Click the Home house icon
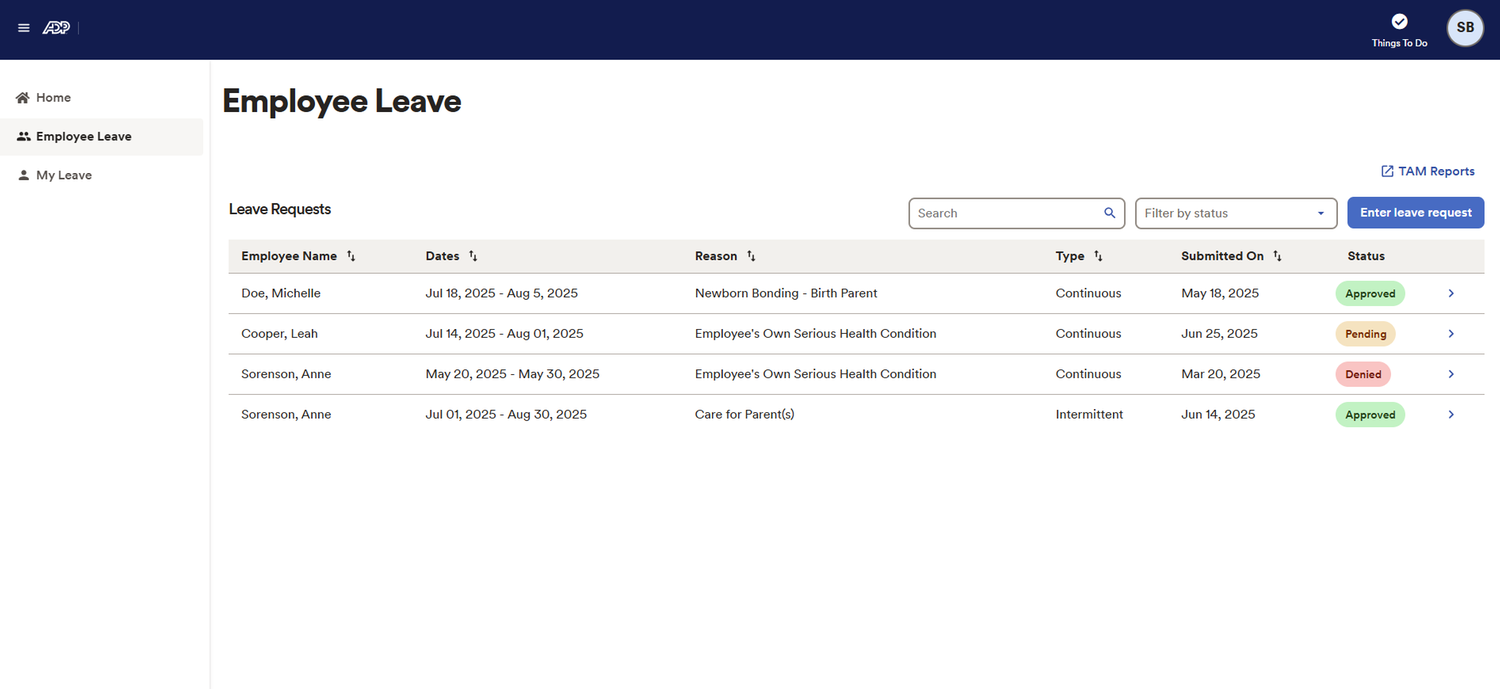Screen dimensions: 1500x689 (x=21, y=96)
